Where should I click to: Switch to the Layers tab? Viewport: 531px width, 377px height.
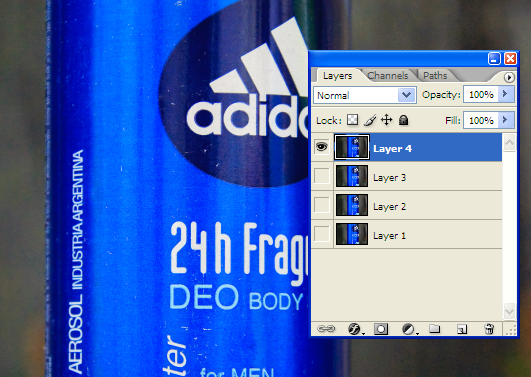(x=337, y=76)
